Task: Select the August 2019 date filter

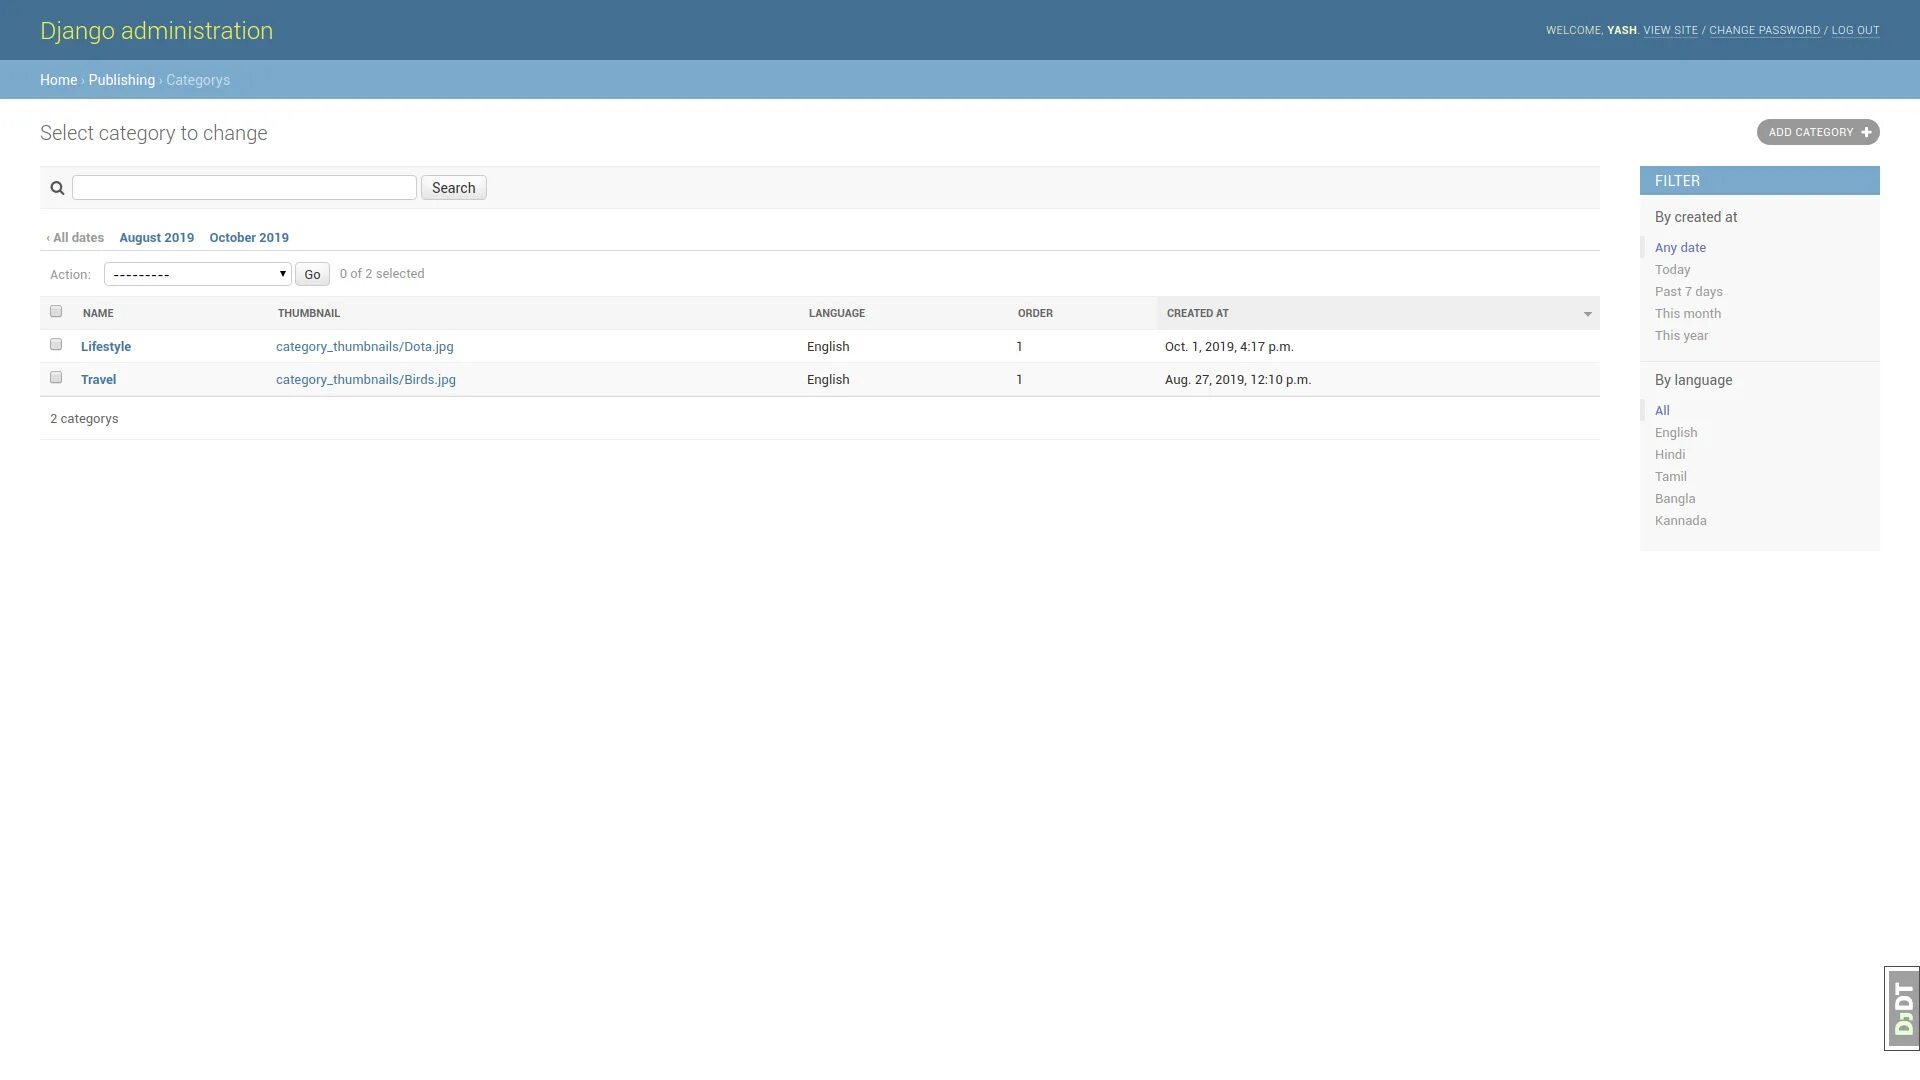Action: tap(157, 237)
